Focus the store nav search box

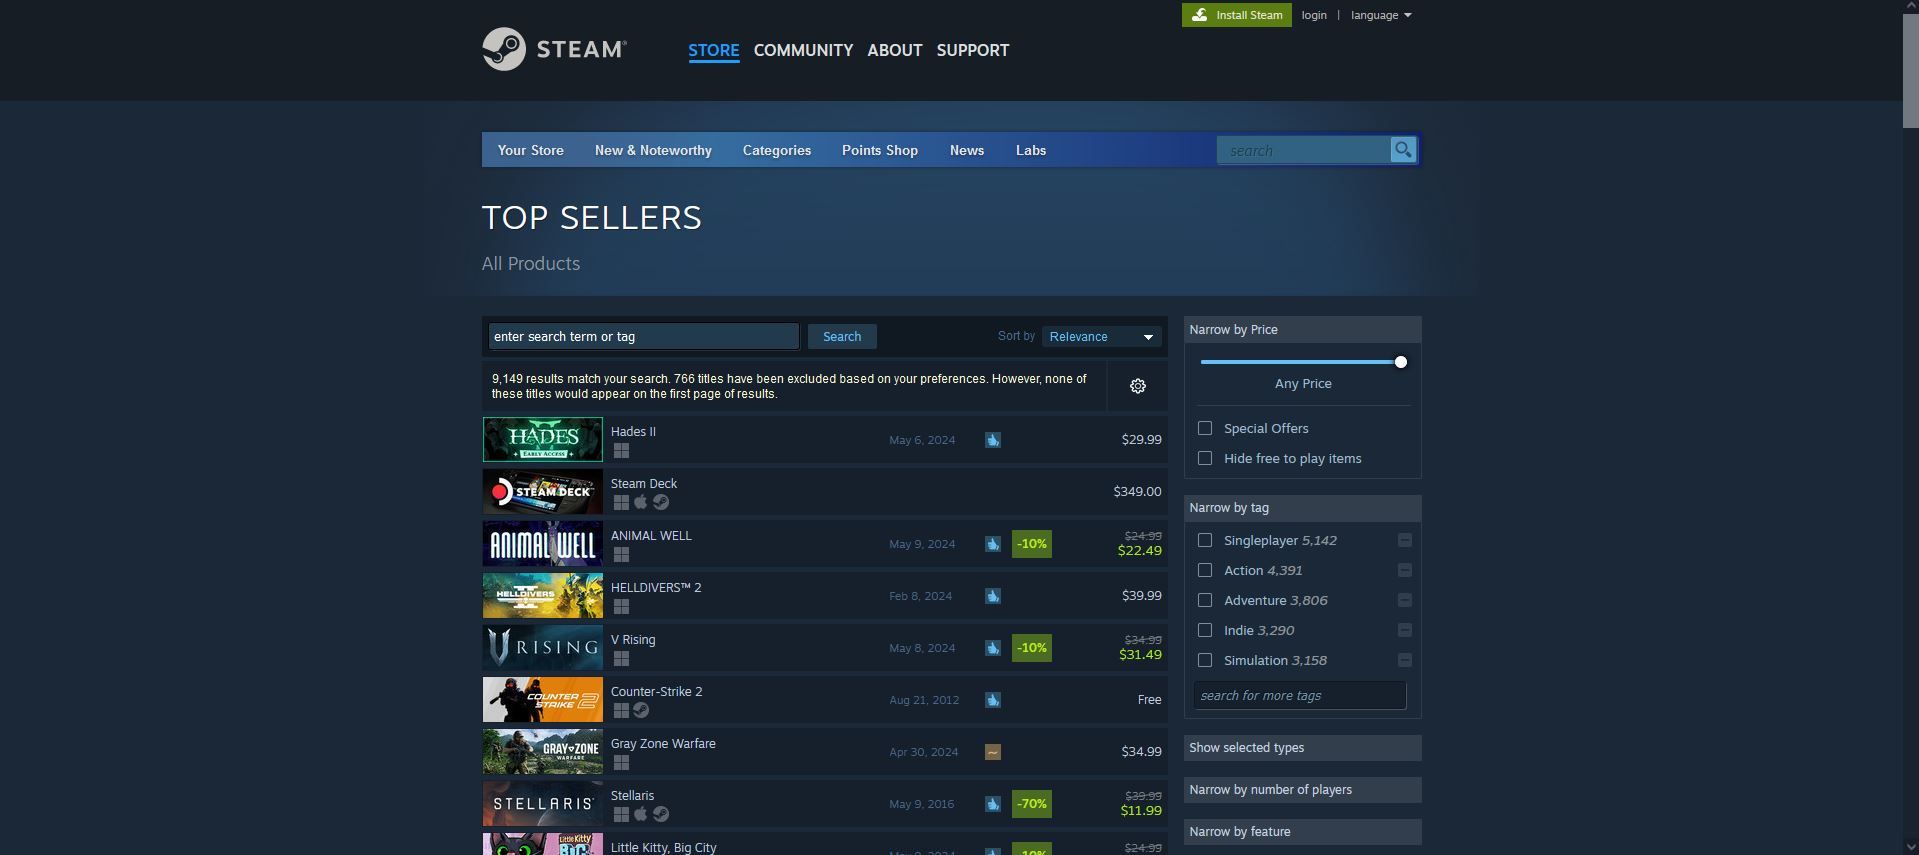(x=1304, y=150)
